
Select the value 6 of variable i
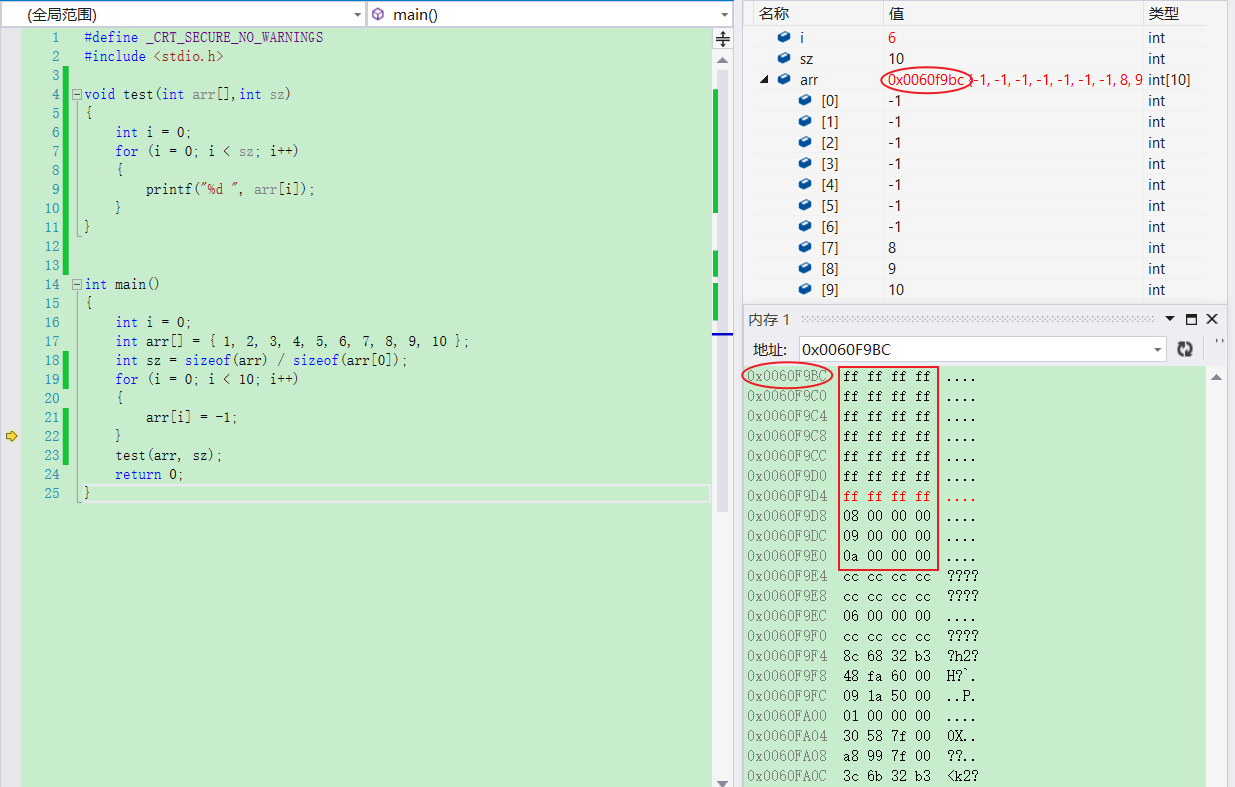click(892, 37)
